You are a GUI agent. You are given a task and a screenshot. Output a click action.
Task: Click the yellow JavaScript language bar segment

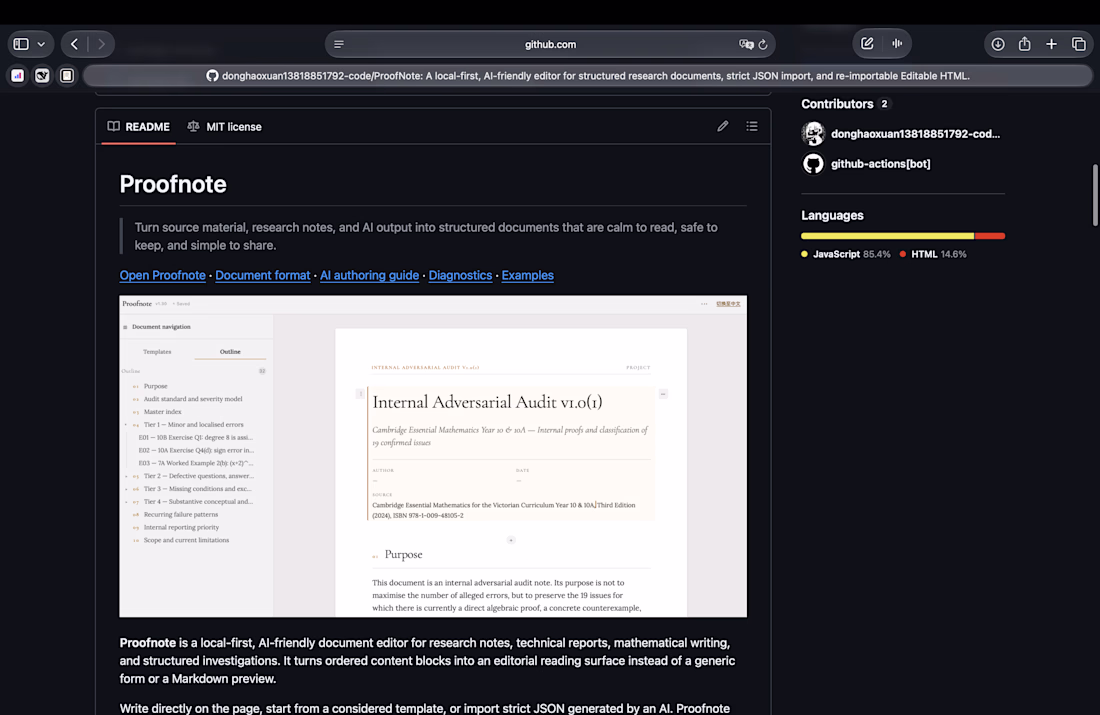887,236
